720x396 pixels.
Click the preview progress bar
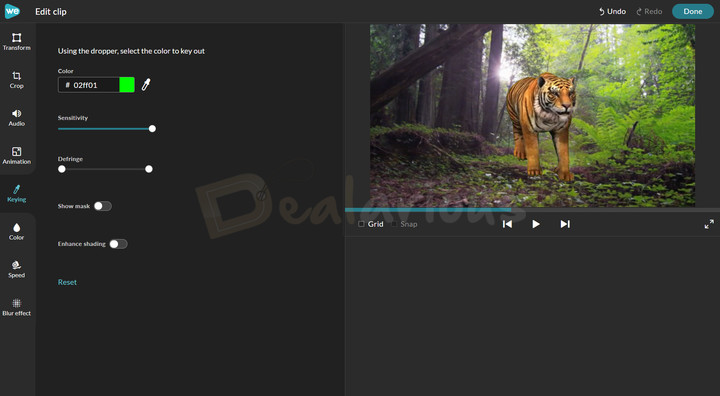tap(532, 210)
